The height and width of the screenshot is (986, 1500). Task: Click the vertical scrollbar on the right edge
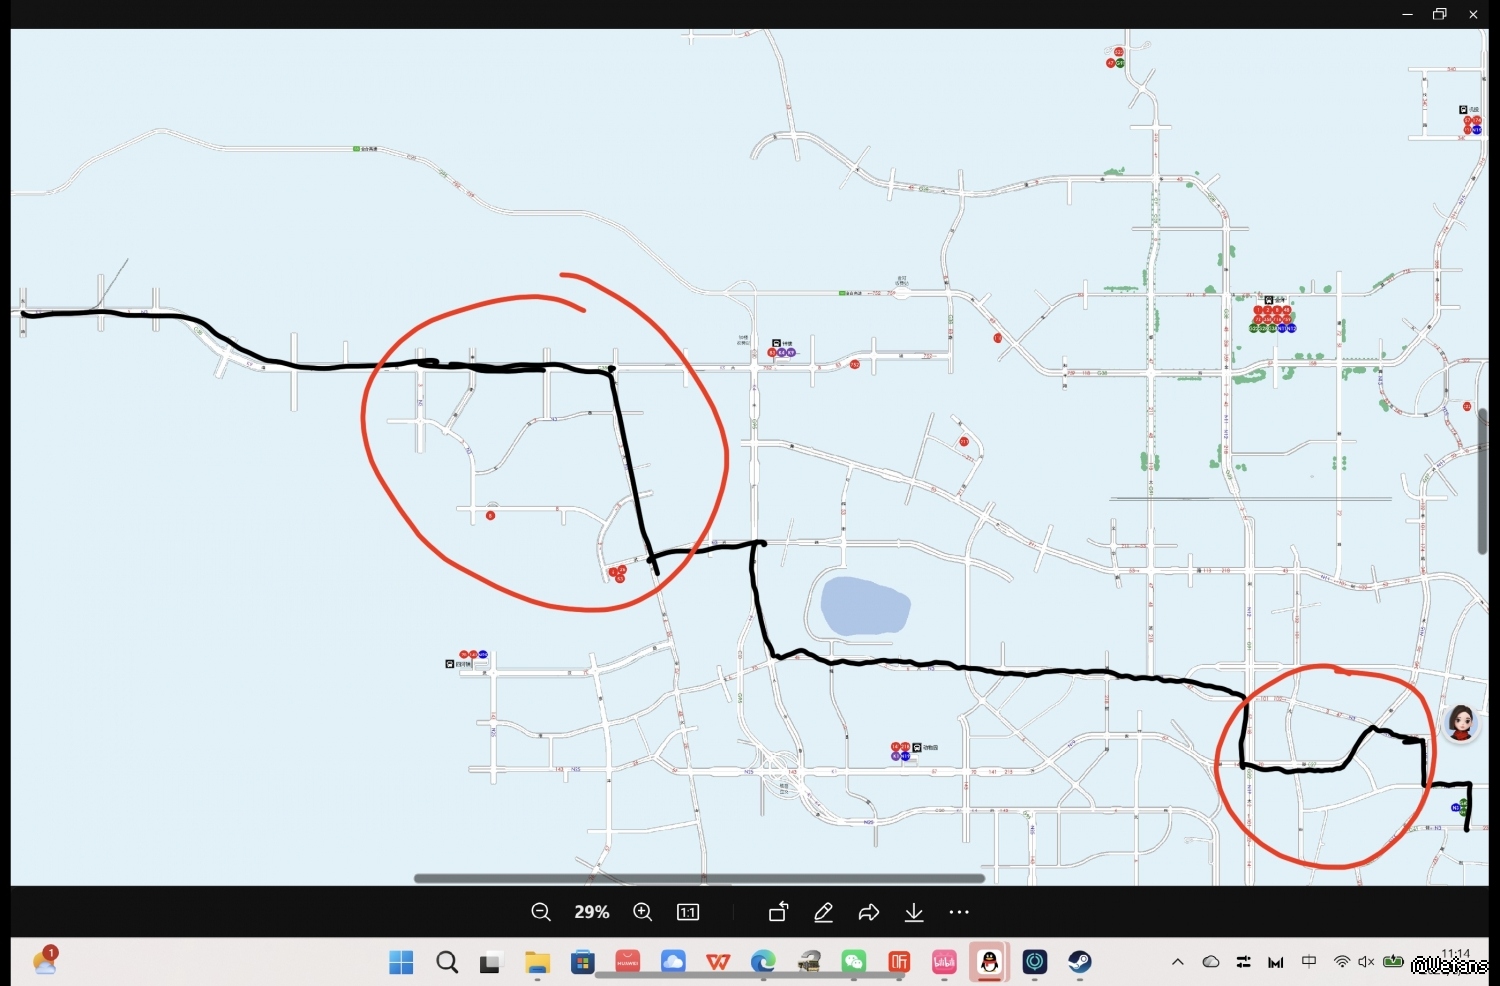(x=1482, y=480)
